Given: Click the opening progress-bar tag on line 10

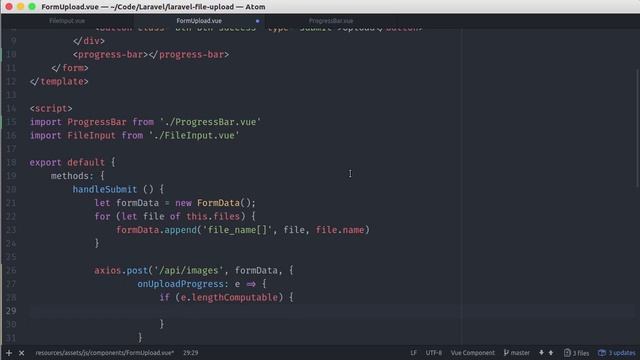Looking at the screenshot, I should click(x=110, y=54).
